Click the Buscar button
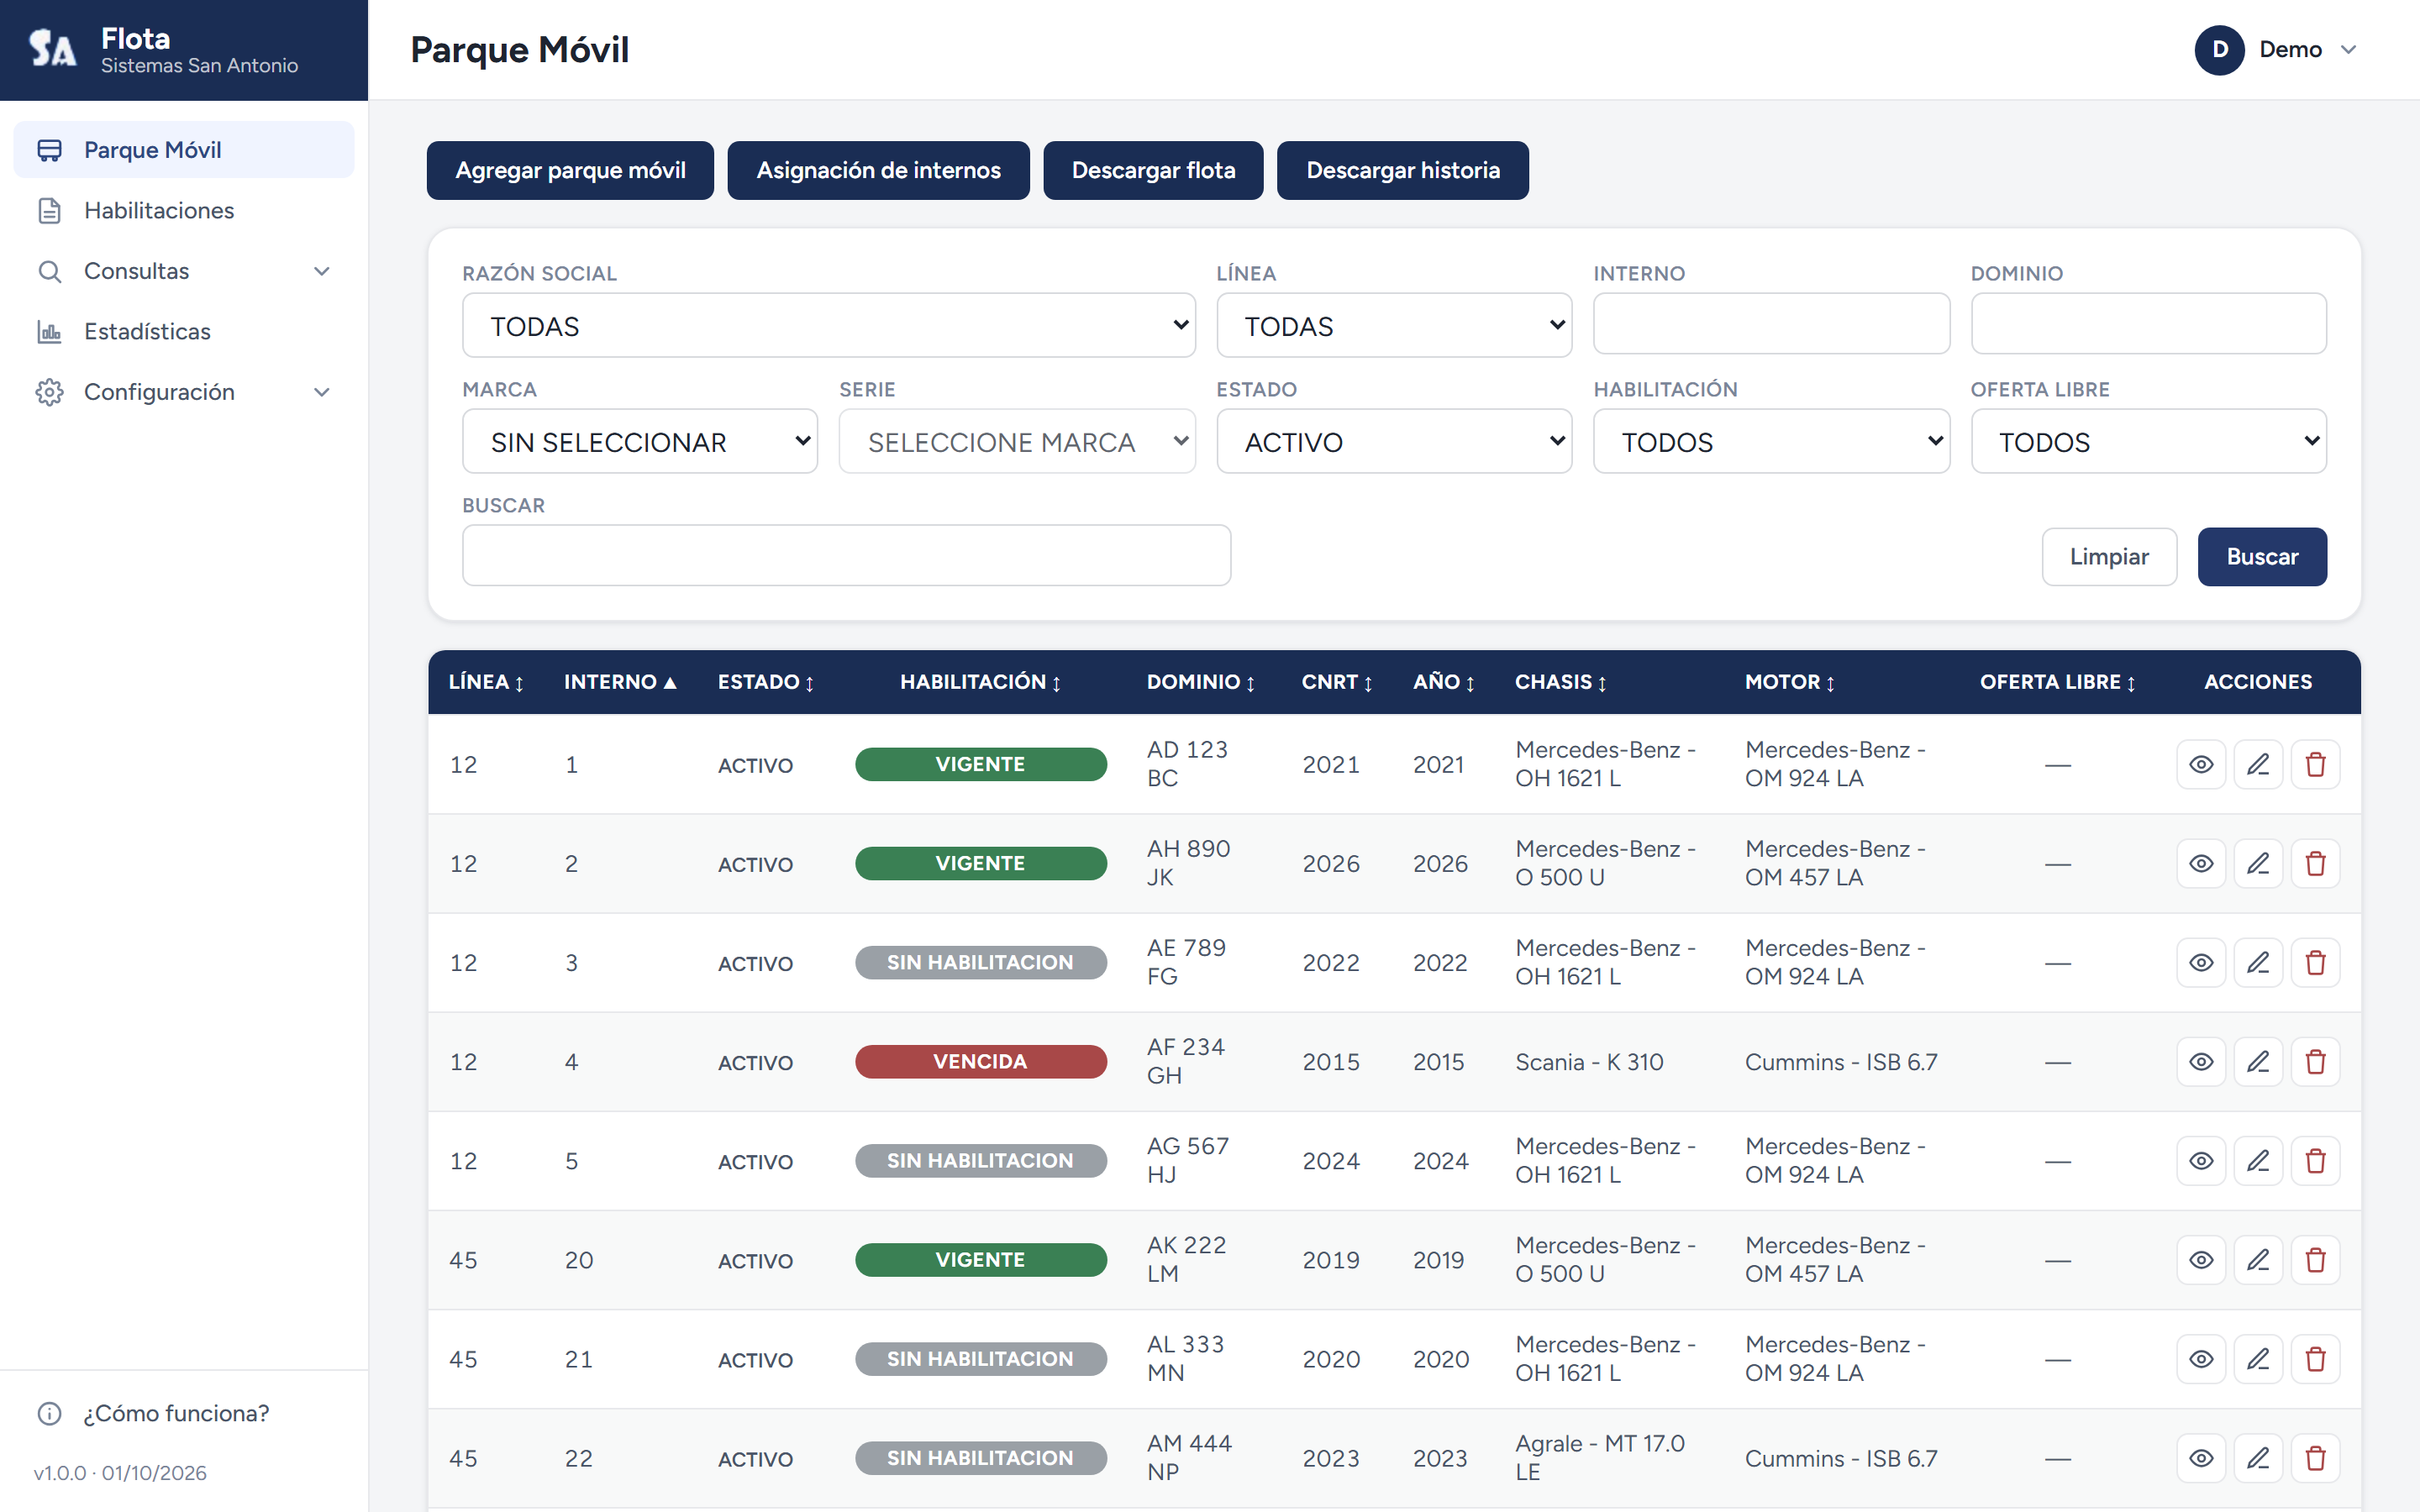Viewport: 2420px width, 1512px height. tap(2261, 556)
